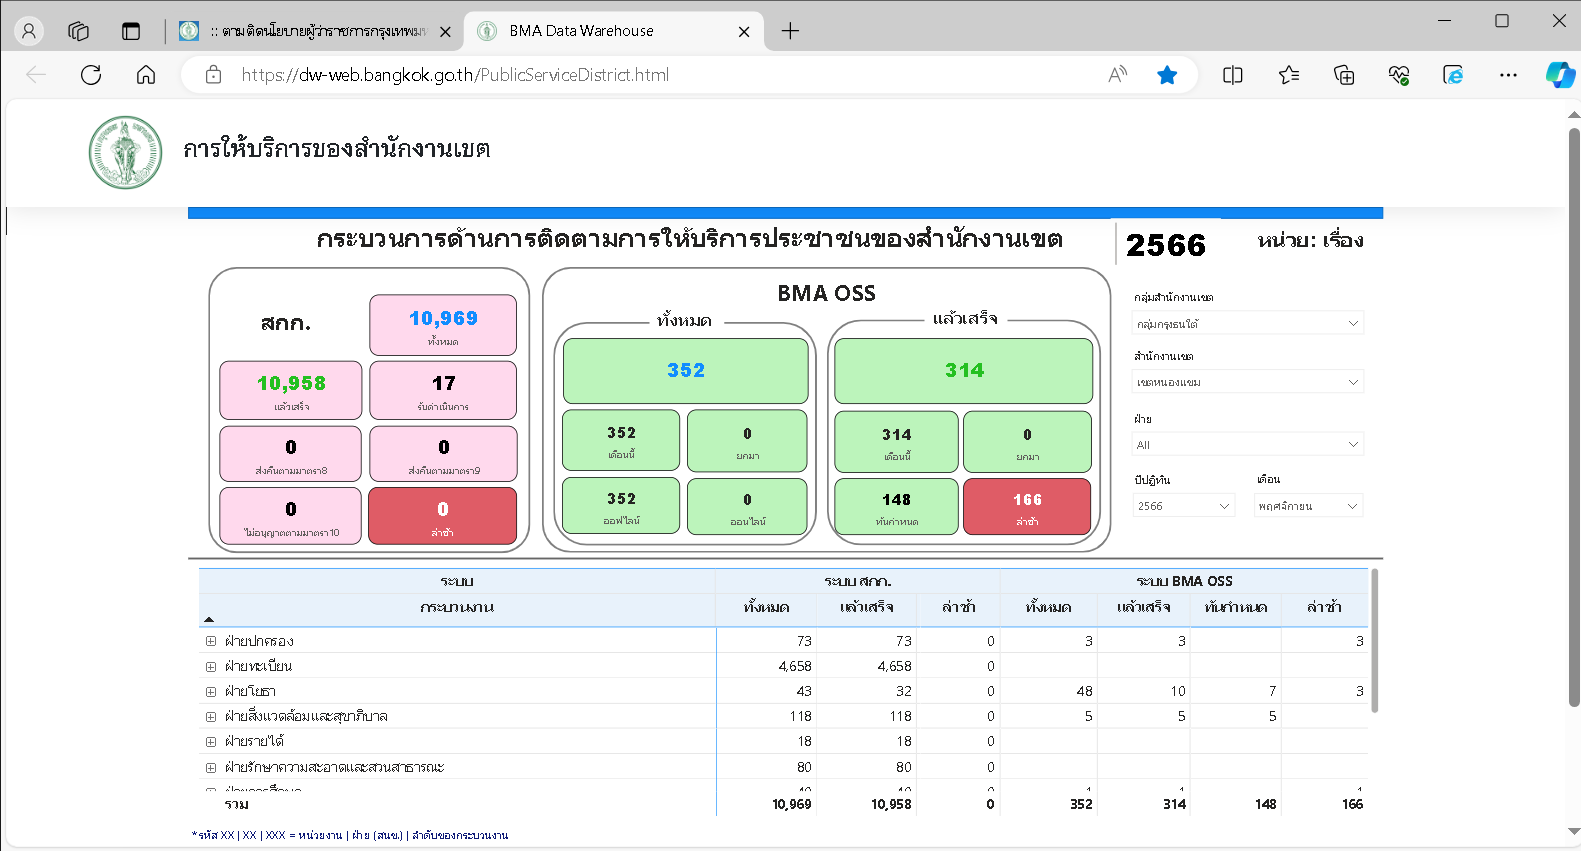Open the กลุ่มสำนักงานเขต dropdown
This screenshot has width=1581, height=851.
point(1247,323)
